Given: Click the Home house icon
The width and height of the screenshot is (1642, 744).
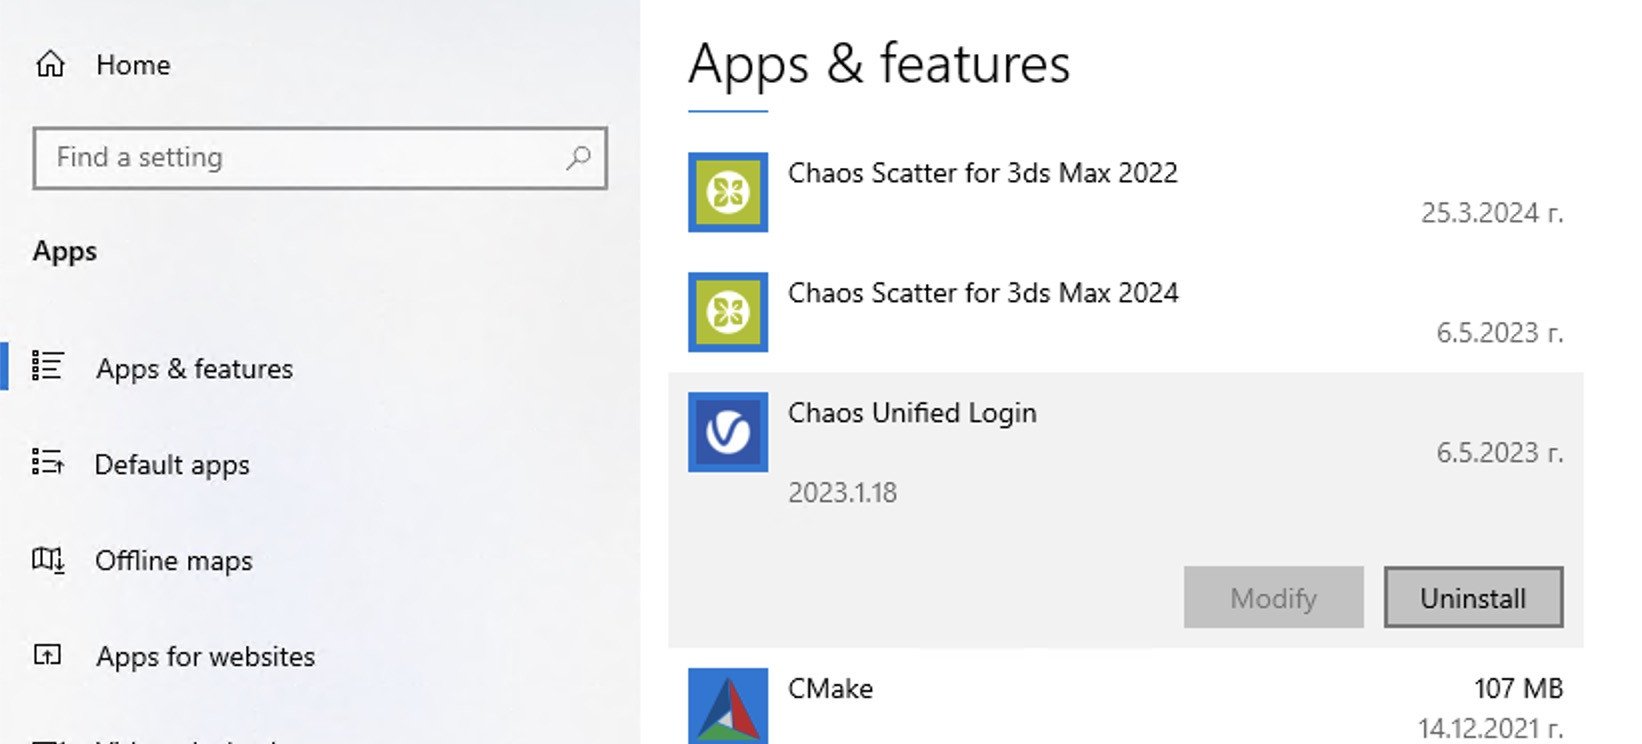Looking at the screenshot, I should pyautogui.click(x=50, y=65).
